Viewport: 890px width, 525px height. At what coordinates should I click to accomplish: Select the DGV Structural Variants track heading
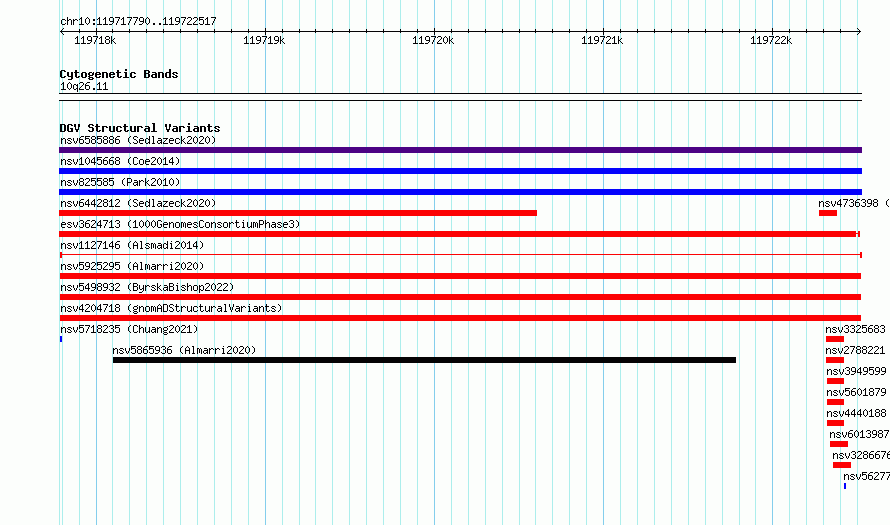(140, 128)
